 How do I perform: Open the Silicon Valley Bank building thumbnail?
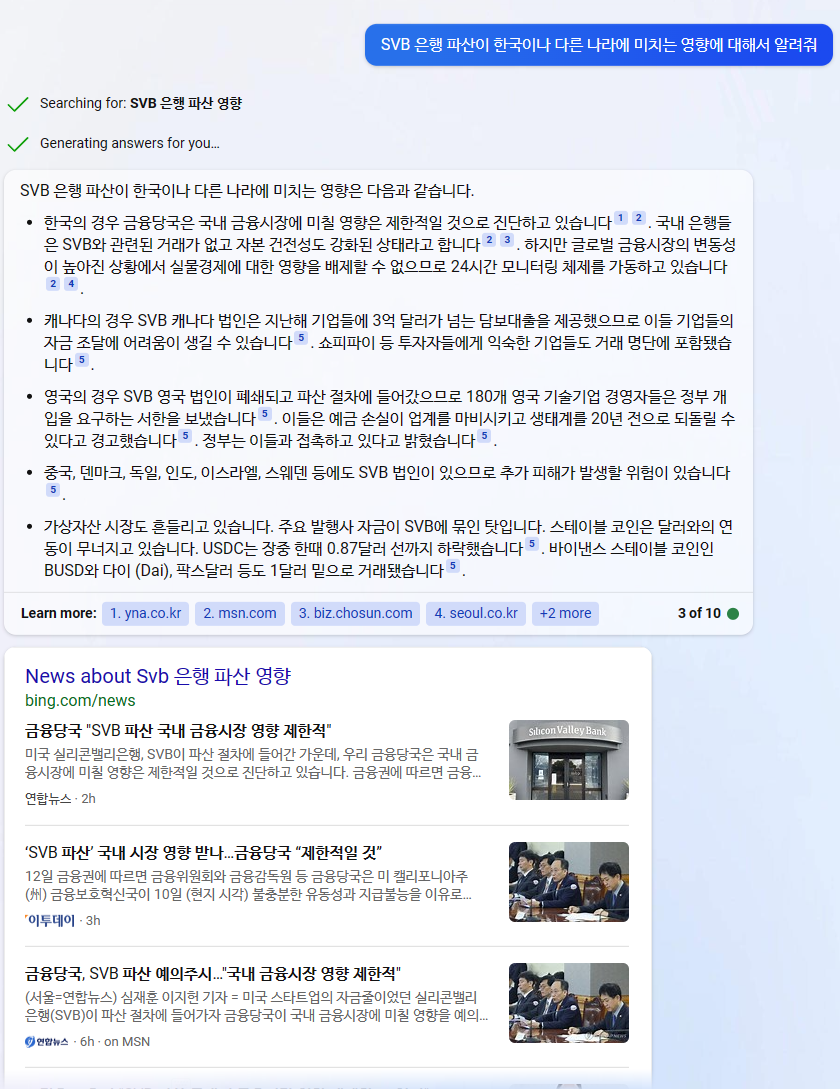[568, 760]
